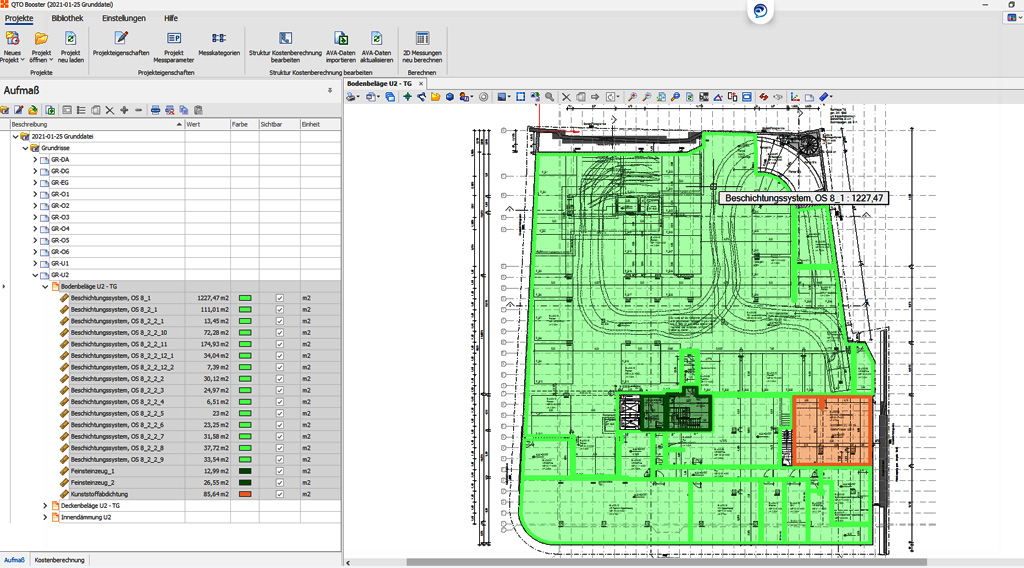This screenshot has width=1024, height=568.
Task: Click the magnifier icon in the drawing toolbar
Action: (x=549, y=97)
